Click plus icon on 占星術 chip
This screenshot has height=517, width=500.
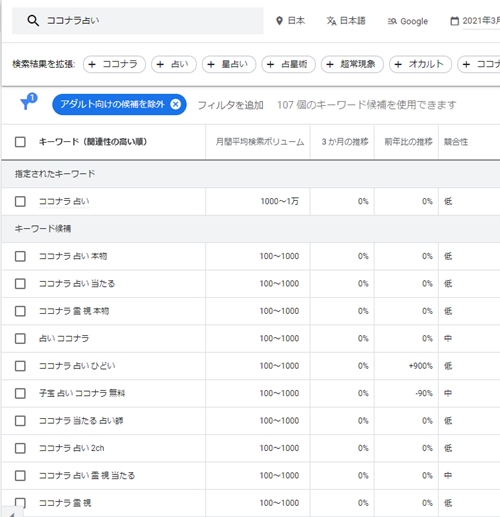pyautogui.click(x=270, y=64)
